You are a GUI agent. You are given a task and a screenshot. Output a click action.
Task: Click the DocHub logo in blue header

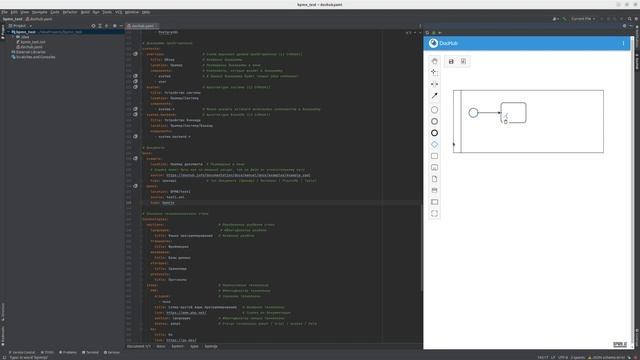click(433, 43)
